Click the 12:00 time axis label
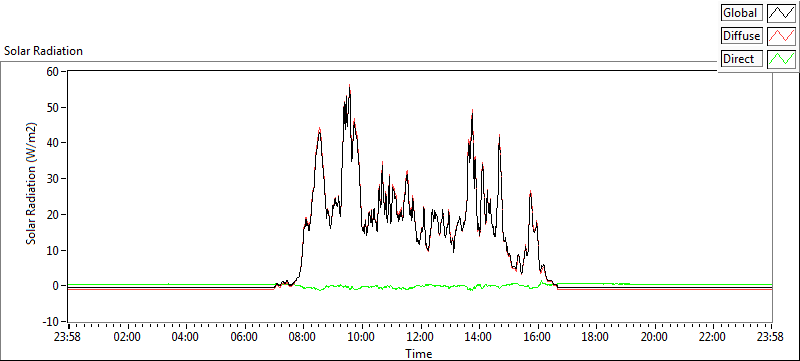The image size is (800, 361). (x=421, y=337)
